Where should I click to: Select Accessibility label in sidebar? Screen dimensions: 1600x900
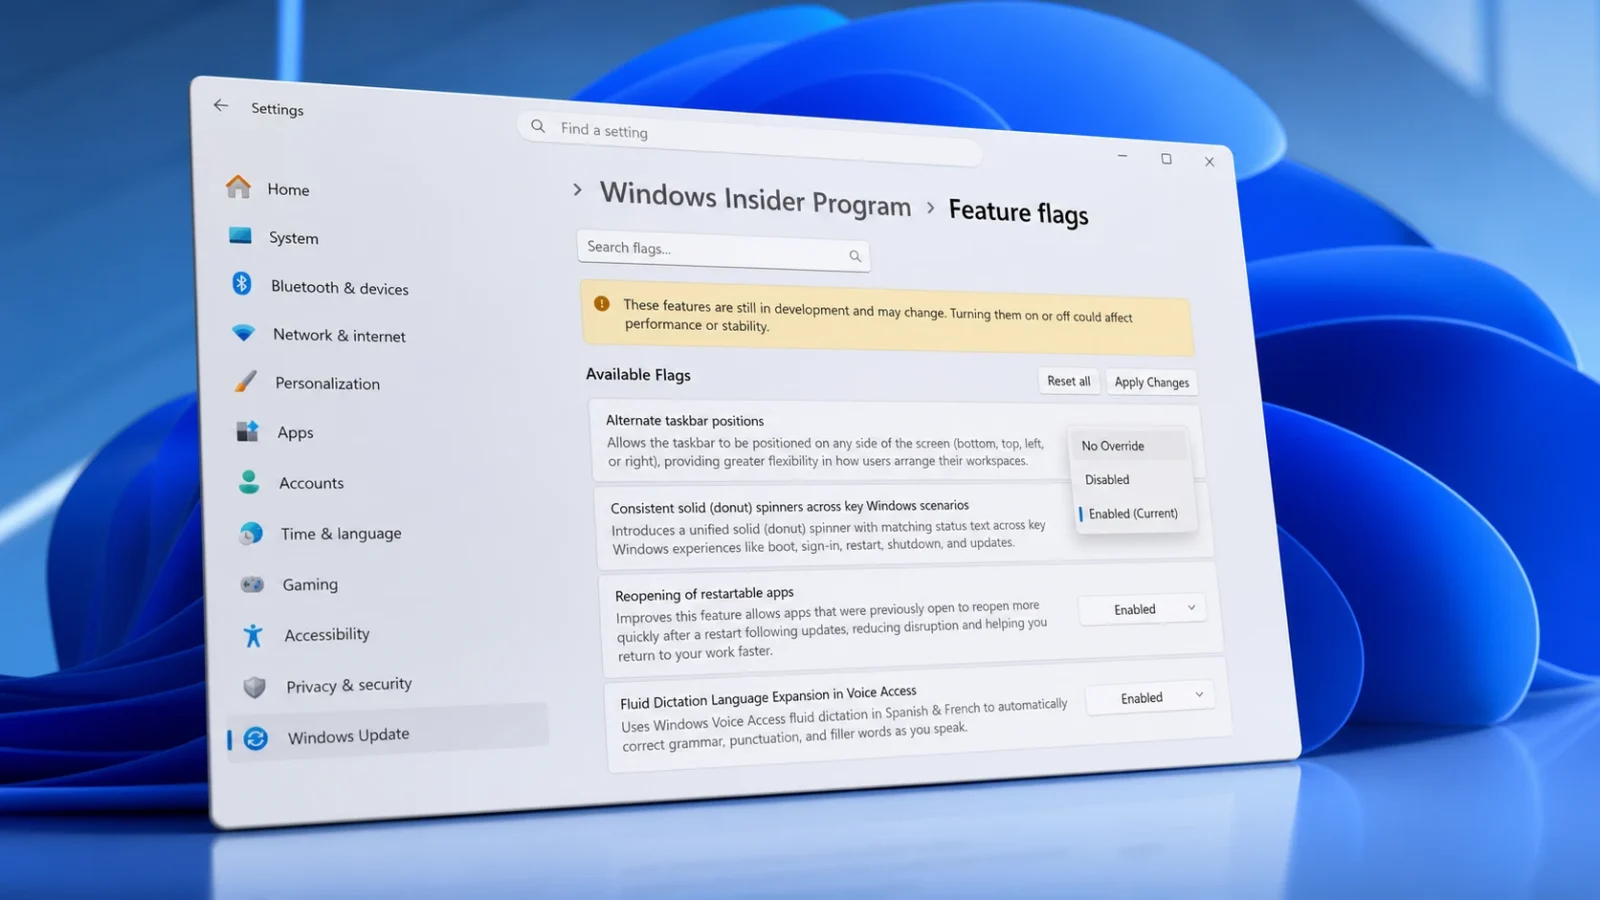pos(327,635)
